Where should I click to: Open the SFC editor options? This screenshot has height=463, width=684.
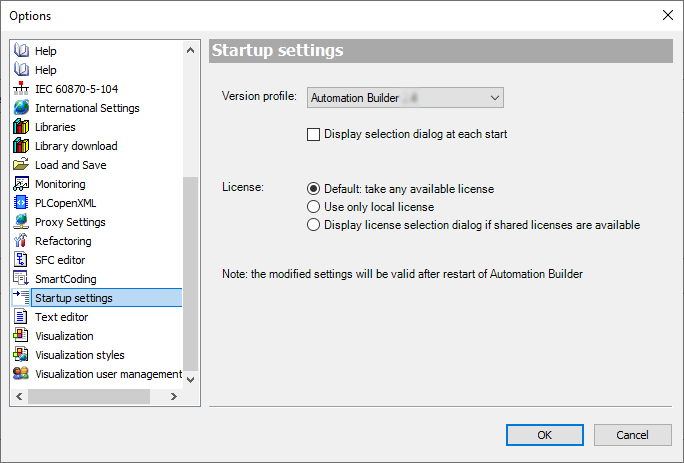point(60,260)
